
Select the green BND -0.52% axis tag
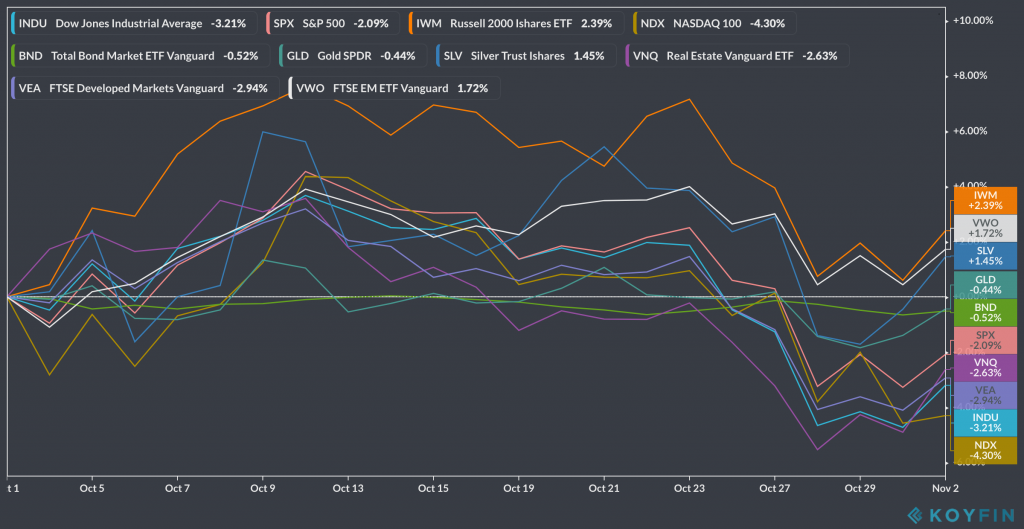pyautogui.click(x=985, y=311)
